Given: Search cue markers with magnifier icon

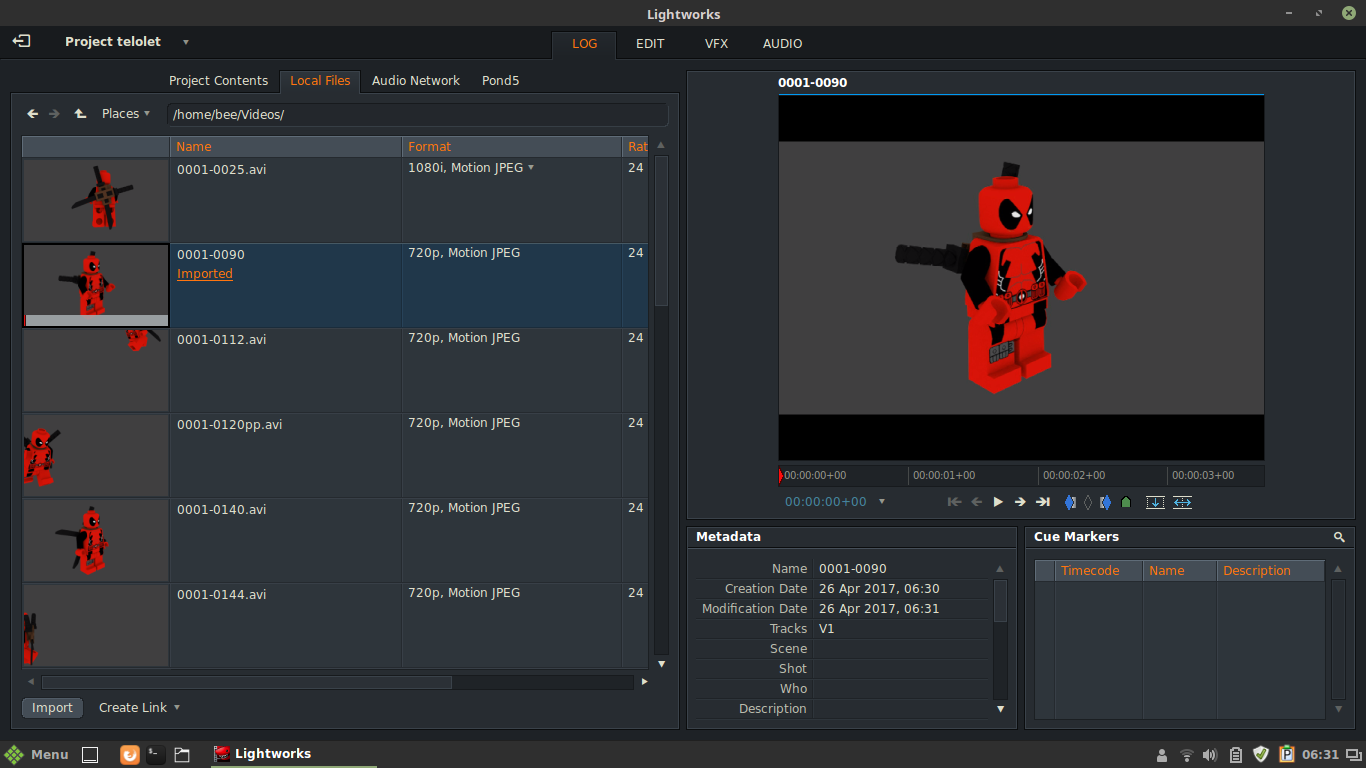Looking at the screenshot, I should click(1339, 537).
